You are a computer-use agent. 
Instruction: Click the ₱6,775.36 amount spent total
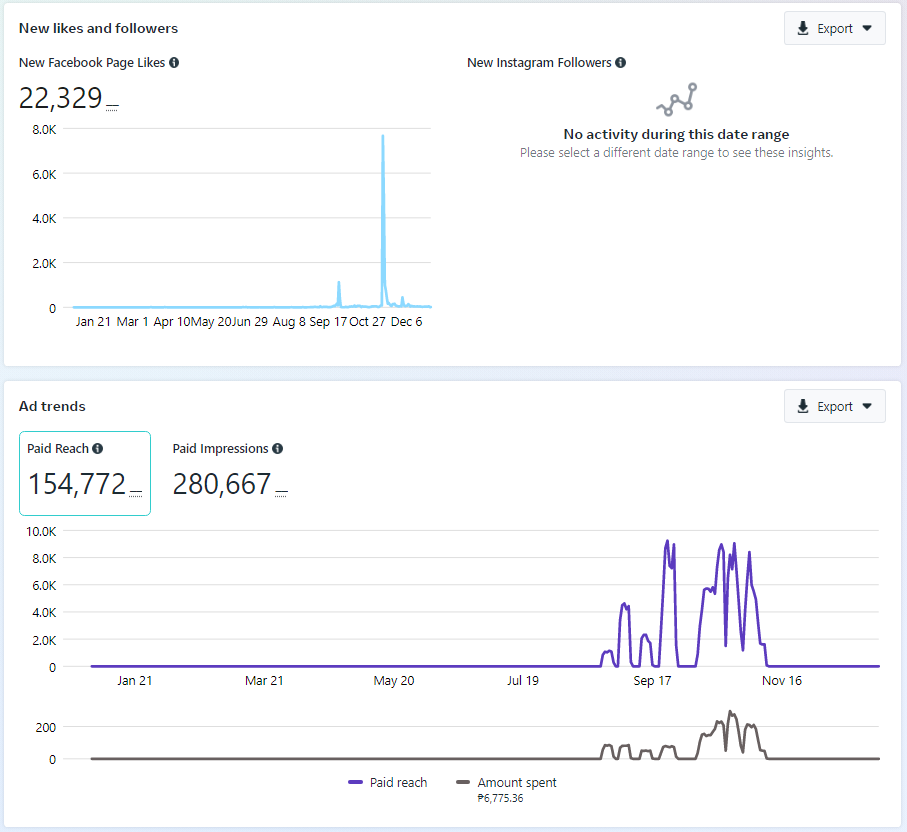(501, 798)
